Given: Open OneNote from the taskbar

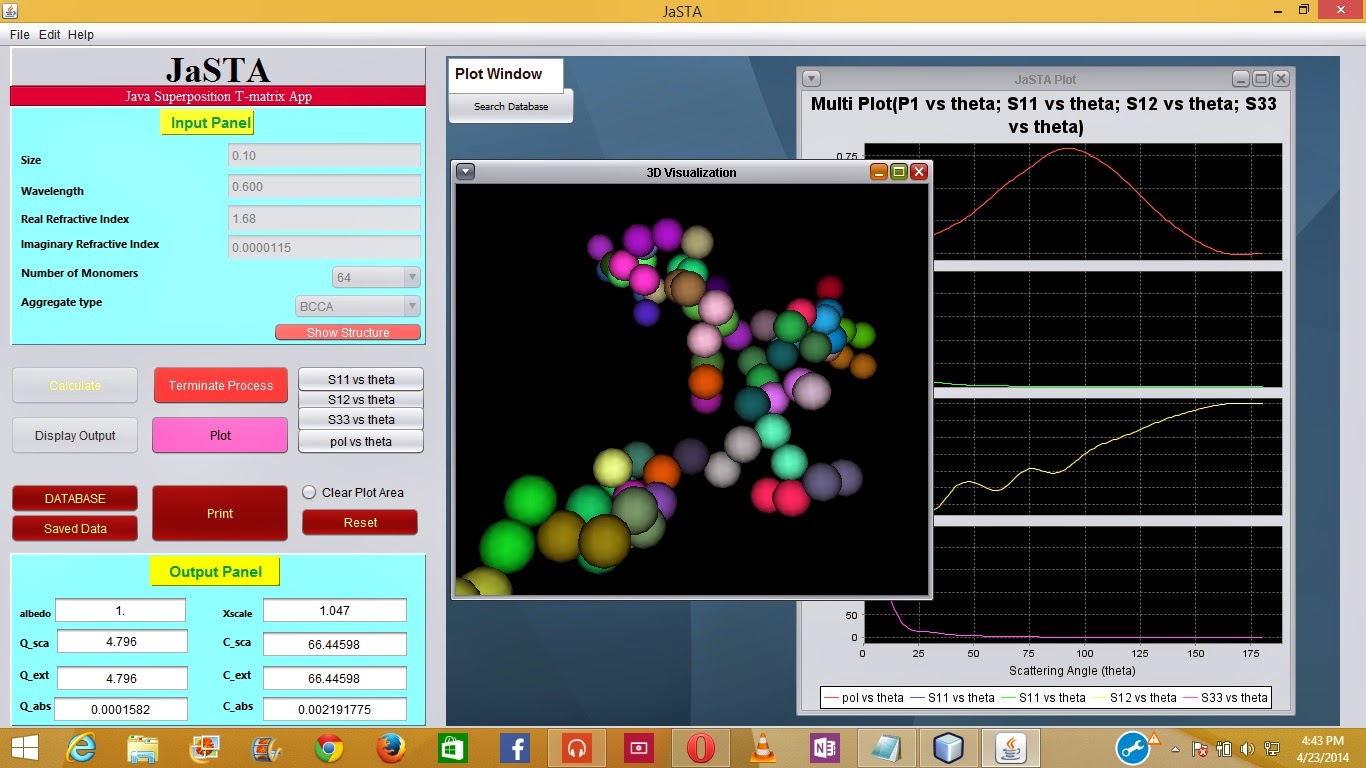Looking at the screenshot, I should [x=822, y=748].
